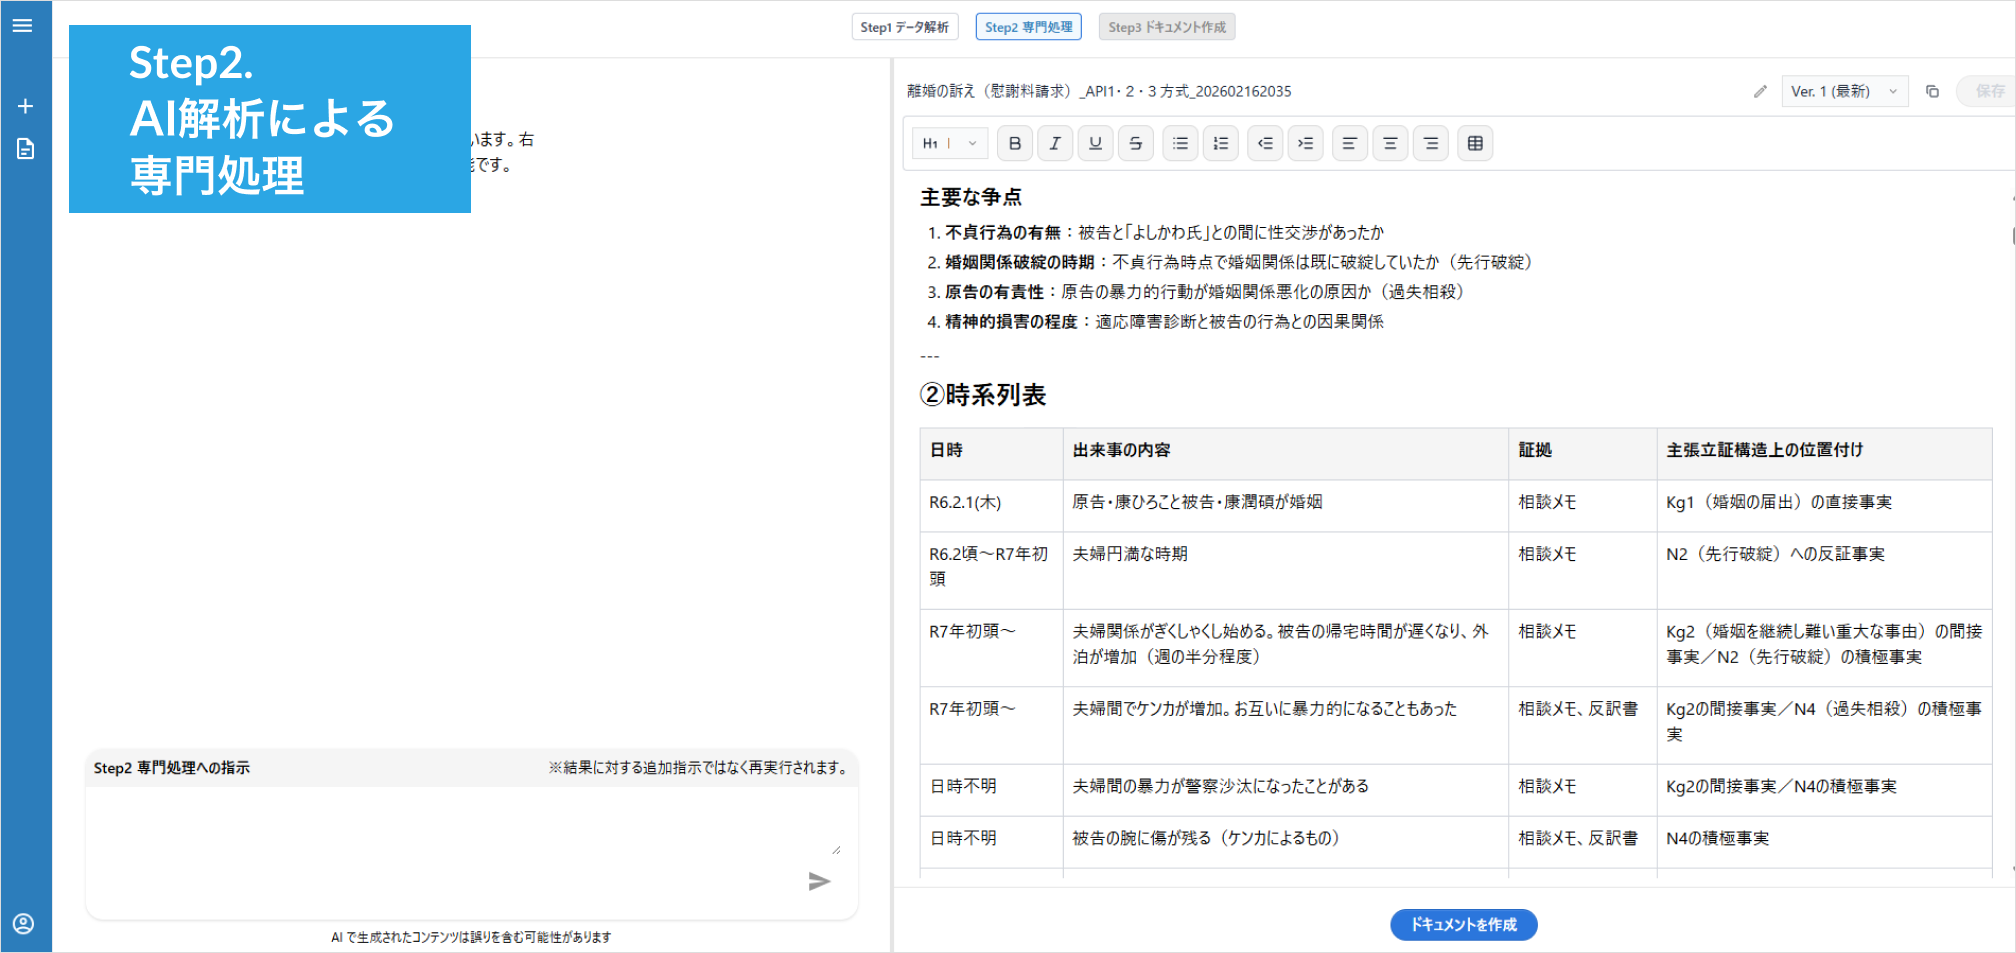Click the 保存 save button
The width and height of the screenshot is (2016, 953).
(x=1989, y=92)
